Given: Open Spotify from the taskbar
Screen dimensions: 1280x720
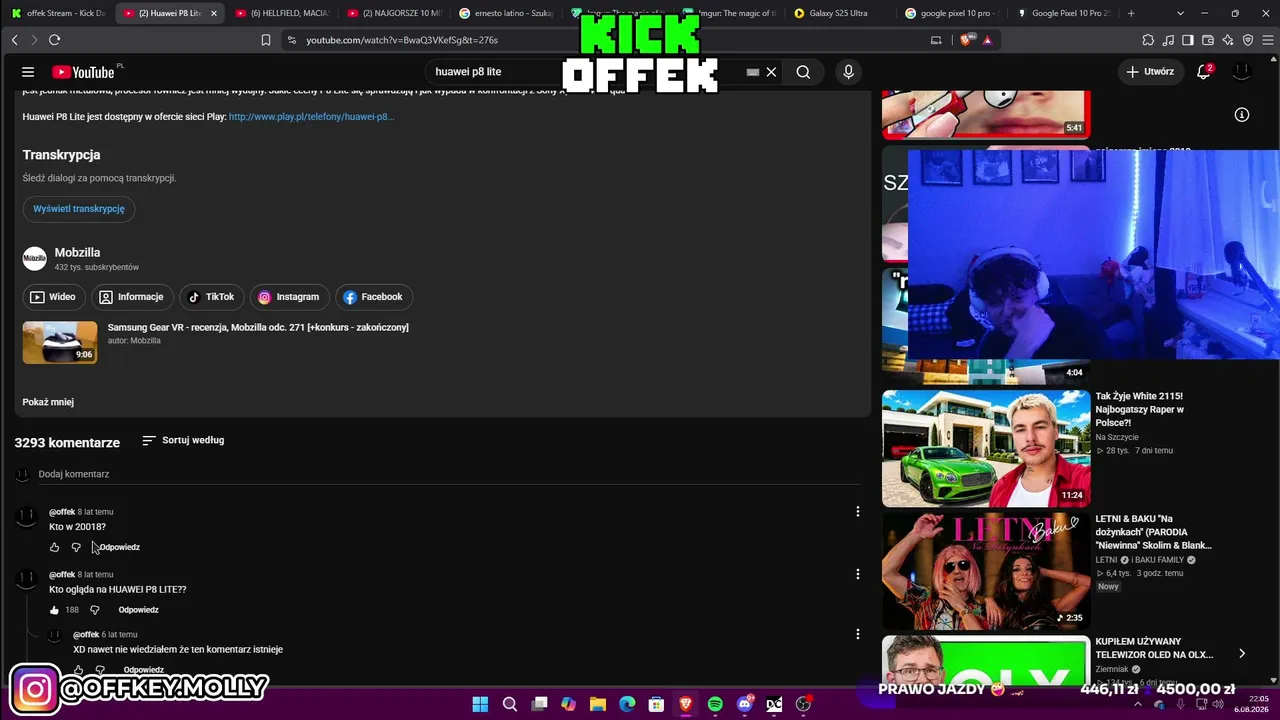Looking at the screenshot, I should click(715, 704).
